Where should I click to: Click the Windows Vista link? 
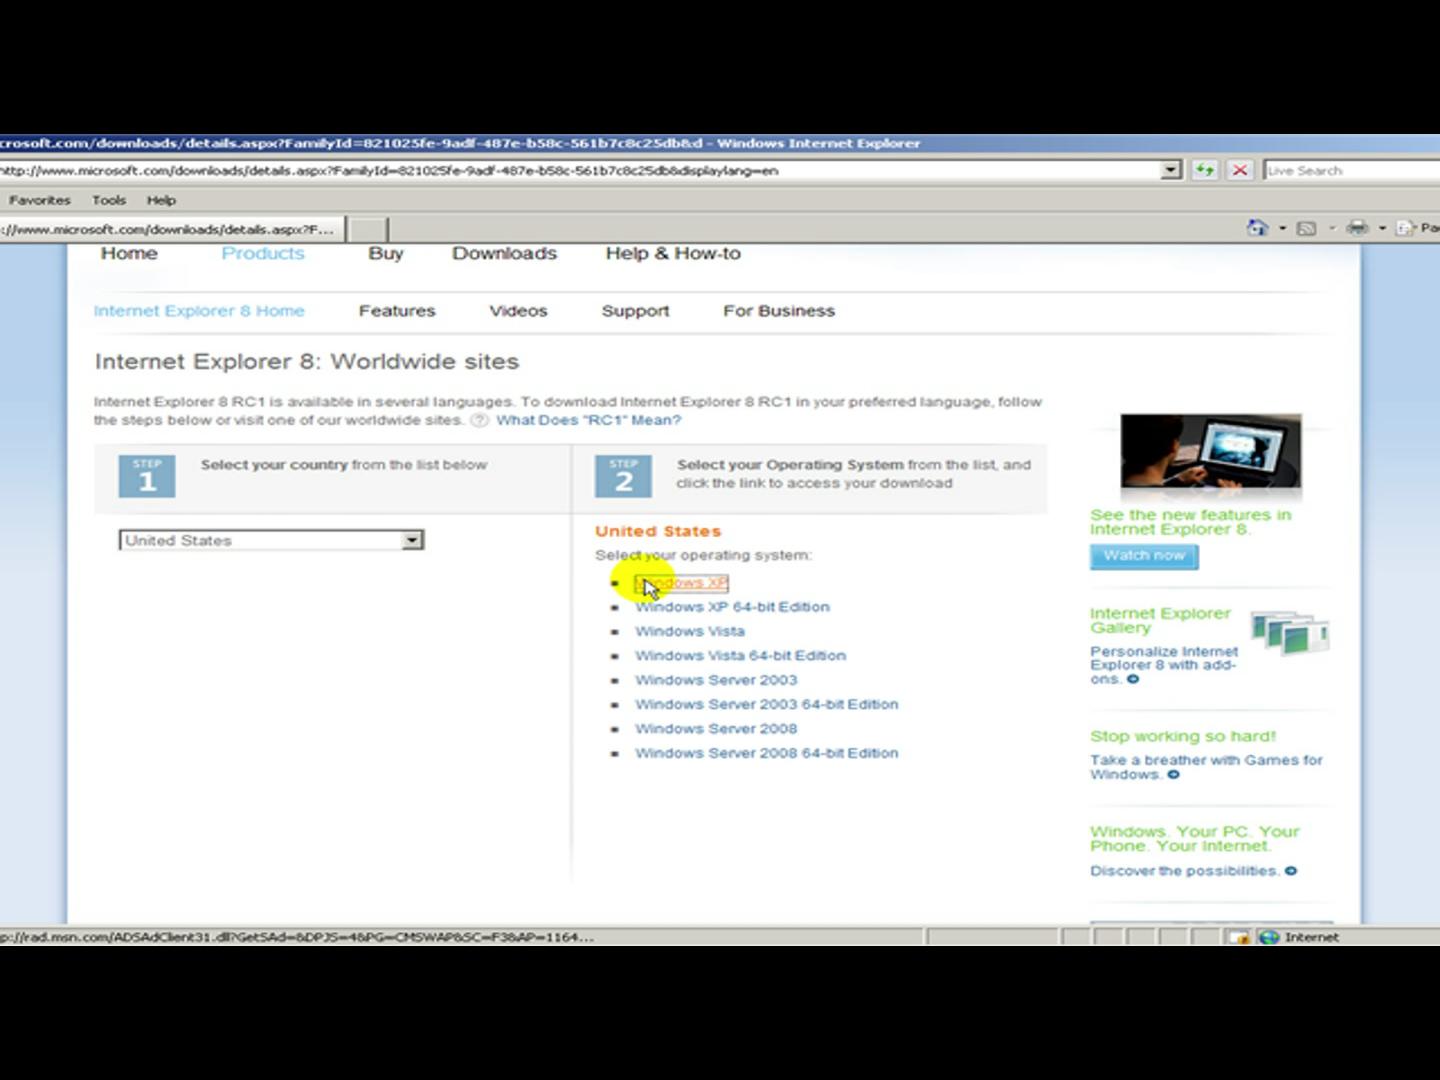pyautogui.click(x=690, y=631)
